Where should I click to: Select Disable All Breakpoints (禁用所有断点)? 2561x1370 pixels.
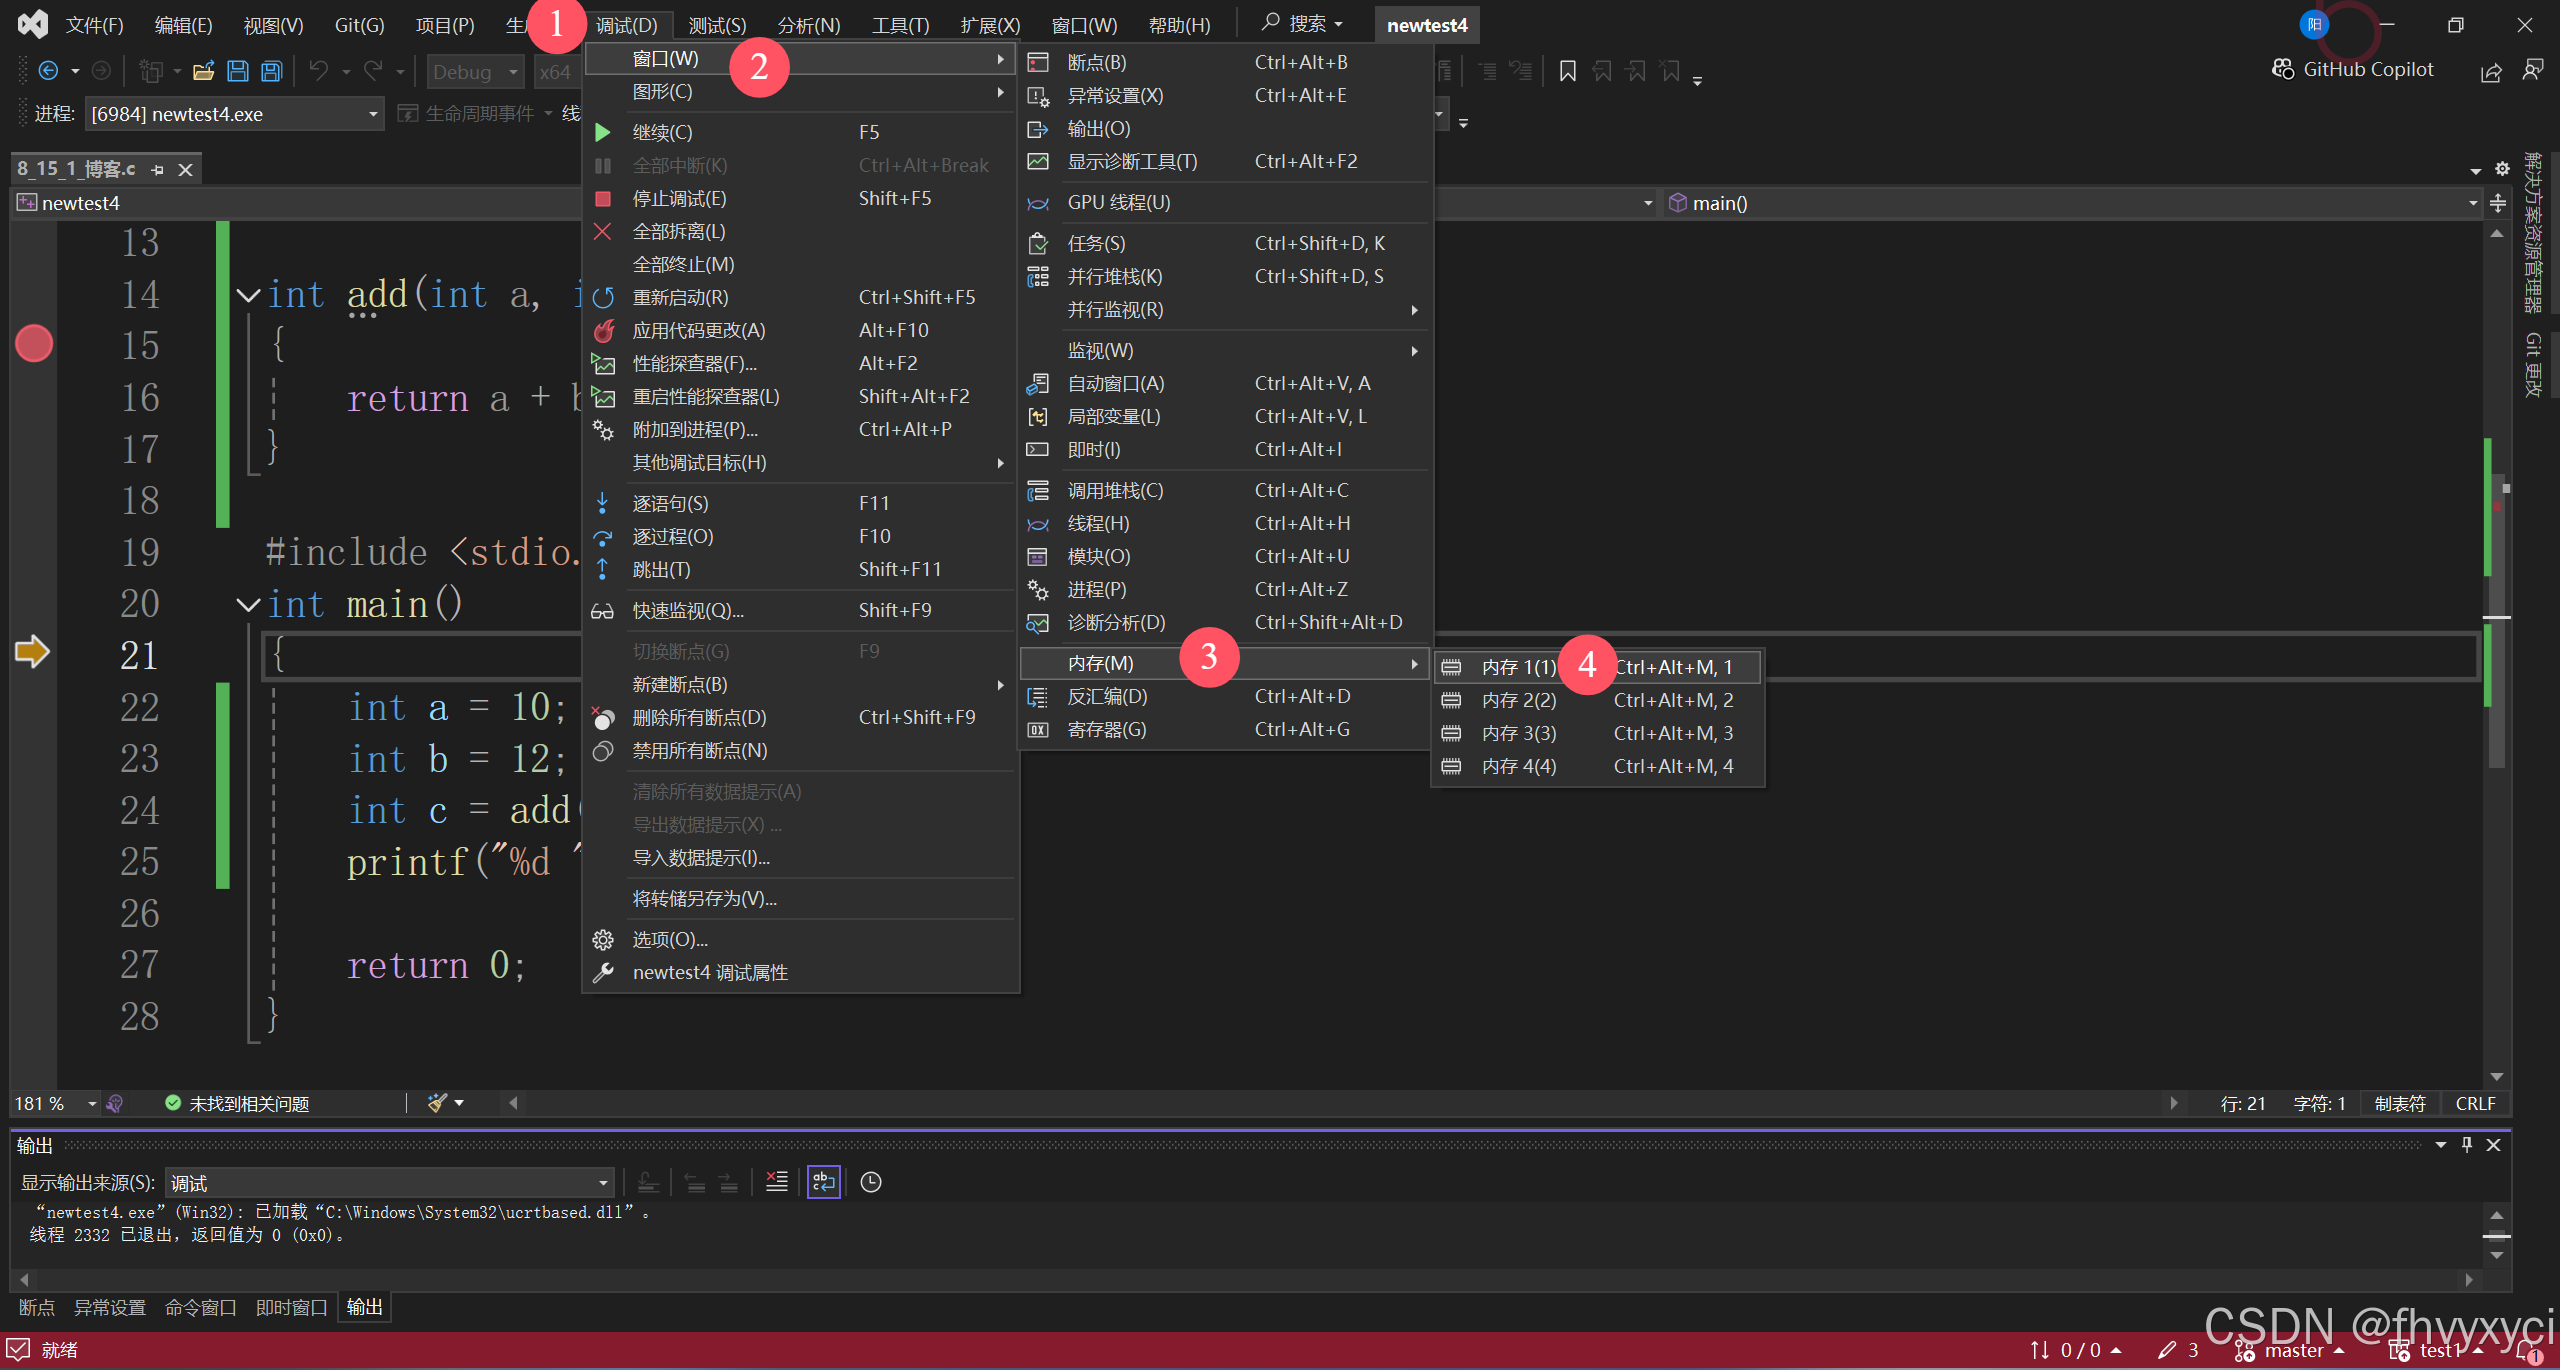click(800, 750)
